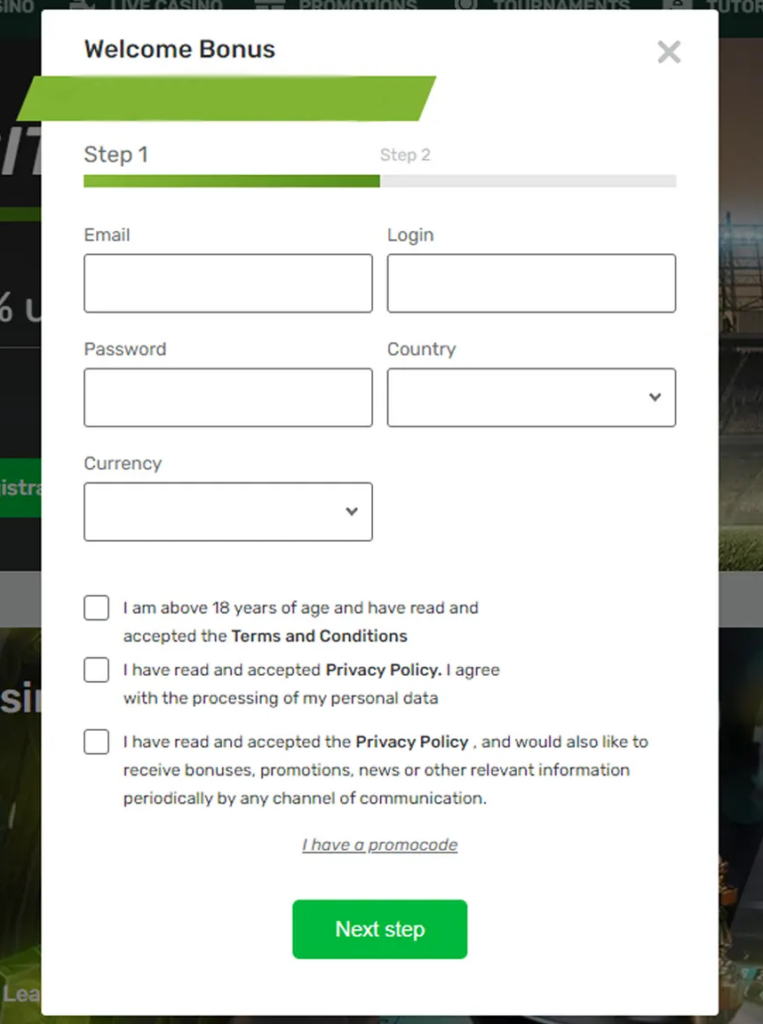Viewport: 763px width, 1024px height.
Task: Click the 'I have a promocode' link
Action: tap(380, 844)
